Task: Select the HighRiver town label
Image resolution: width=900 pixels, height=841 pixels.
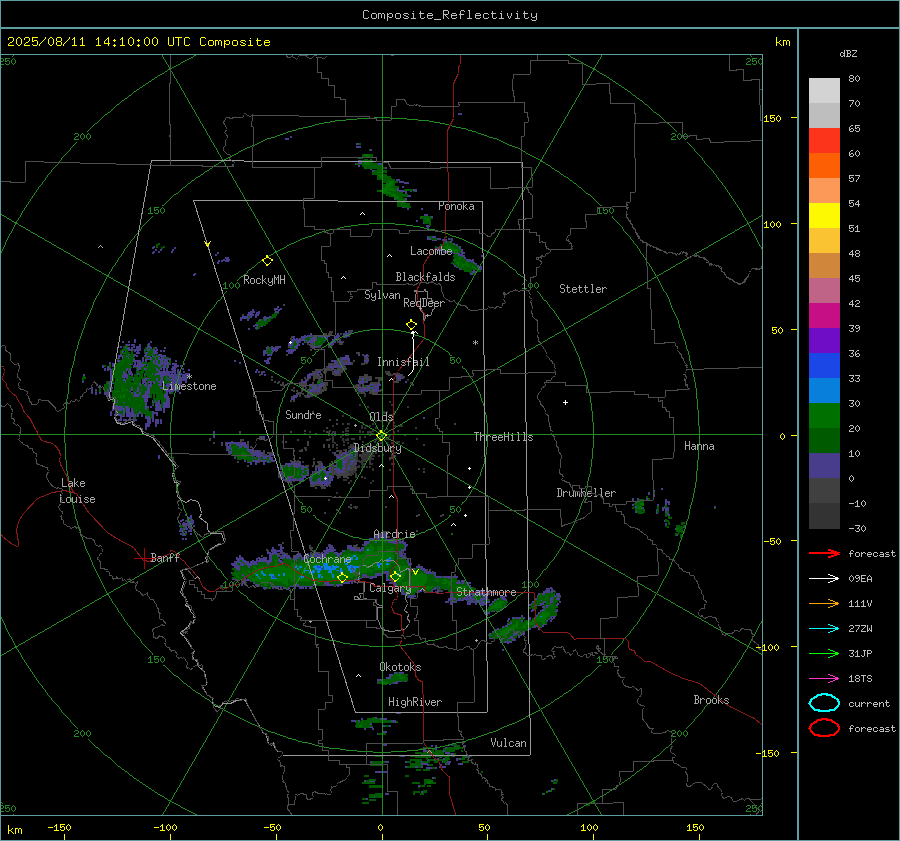Action: coord(415,702)
